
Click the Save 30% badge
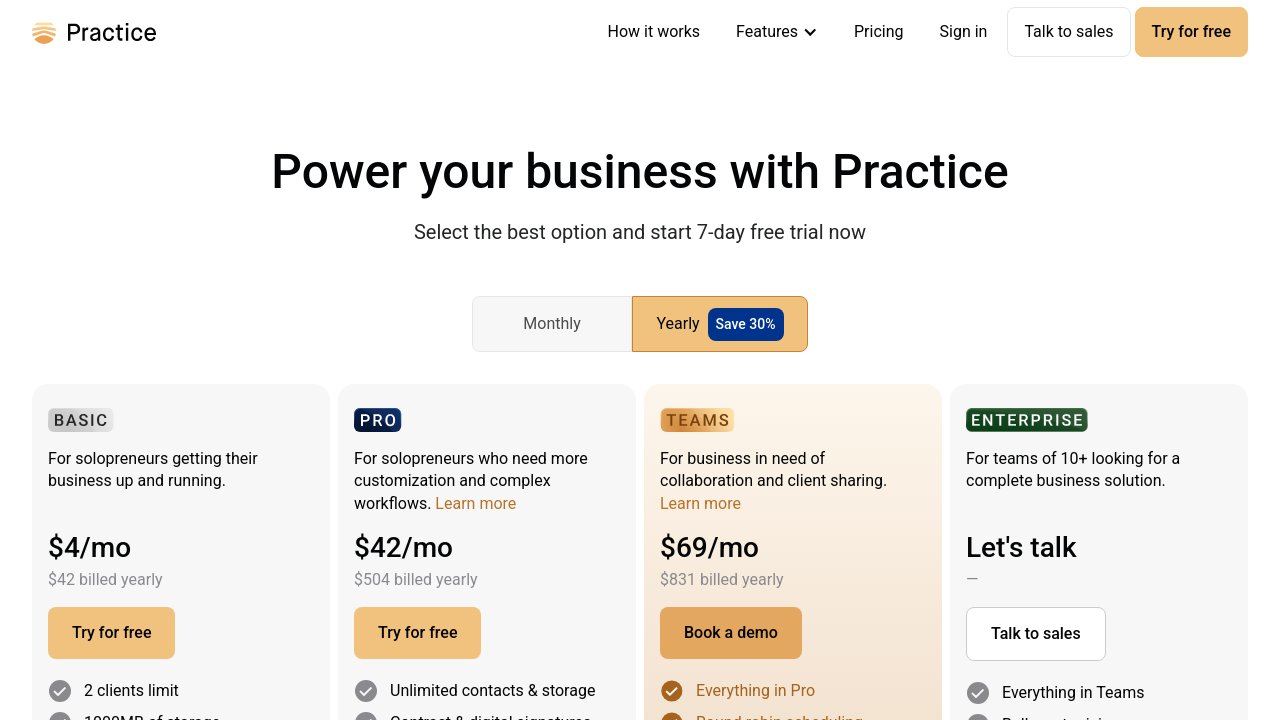pyautogui.click(x=745, y=324)
